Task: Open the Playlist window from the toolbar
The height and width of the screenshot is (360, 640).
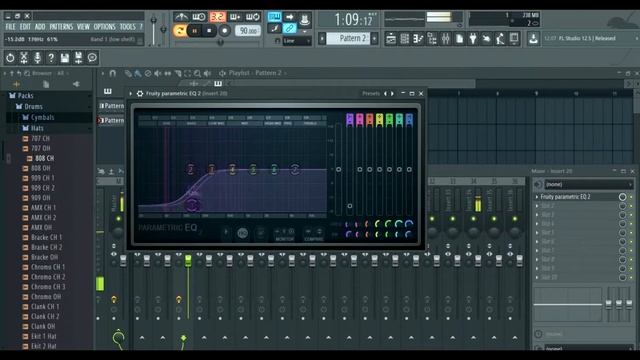Action: [391, 39]
